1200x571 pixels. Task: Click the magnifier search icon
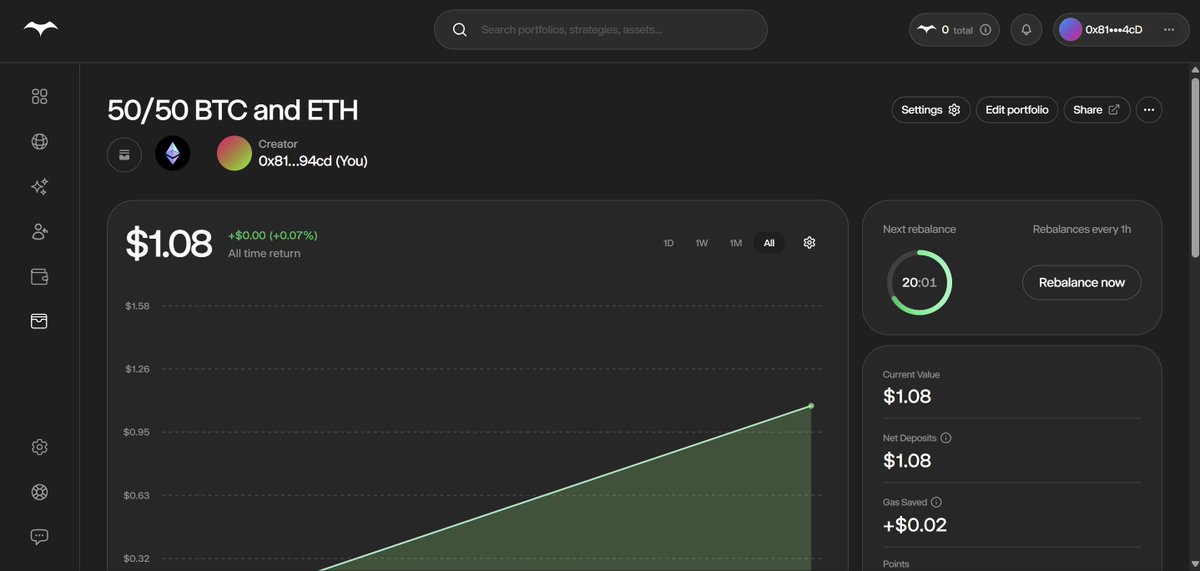point(460,30)
